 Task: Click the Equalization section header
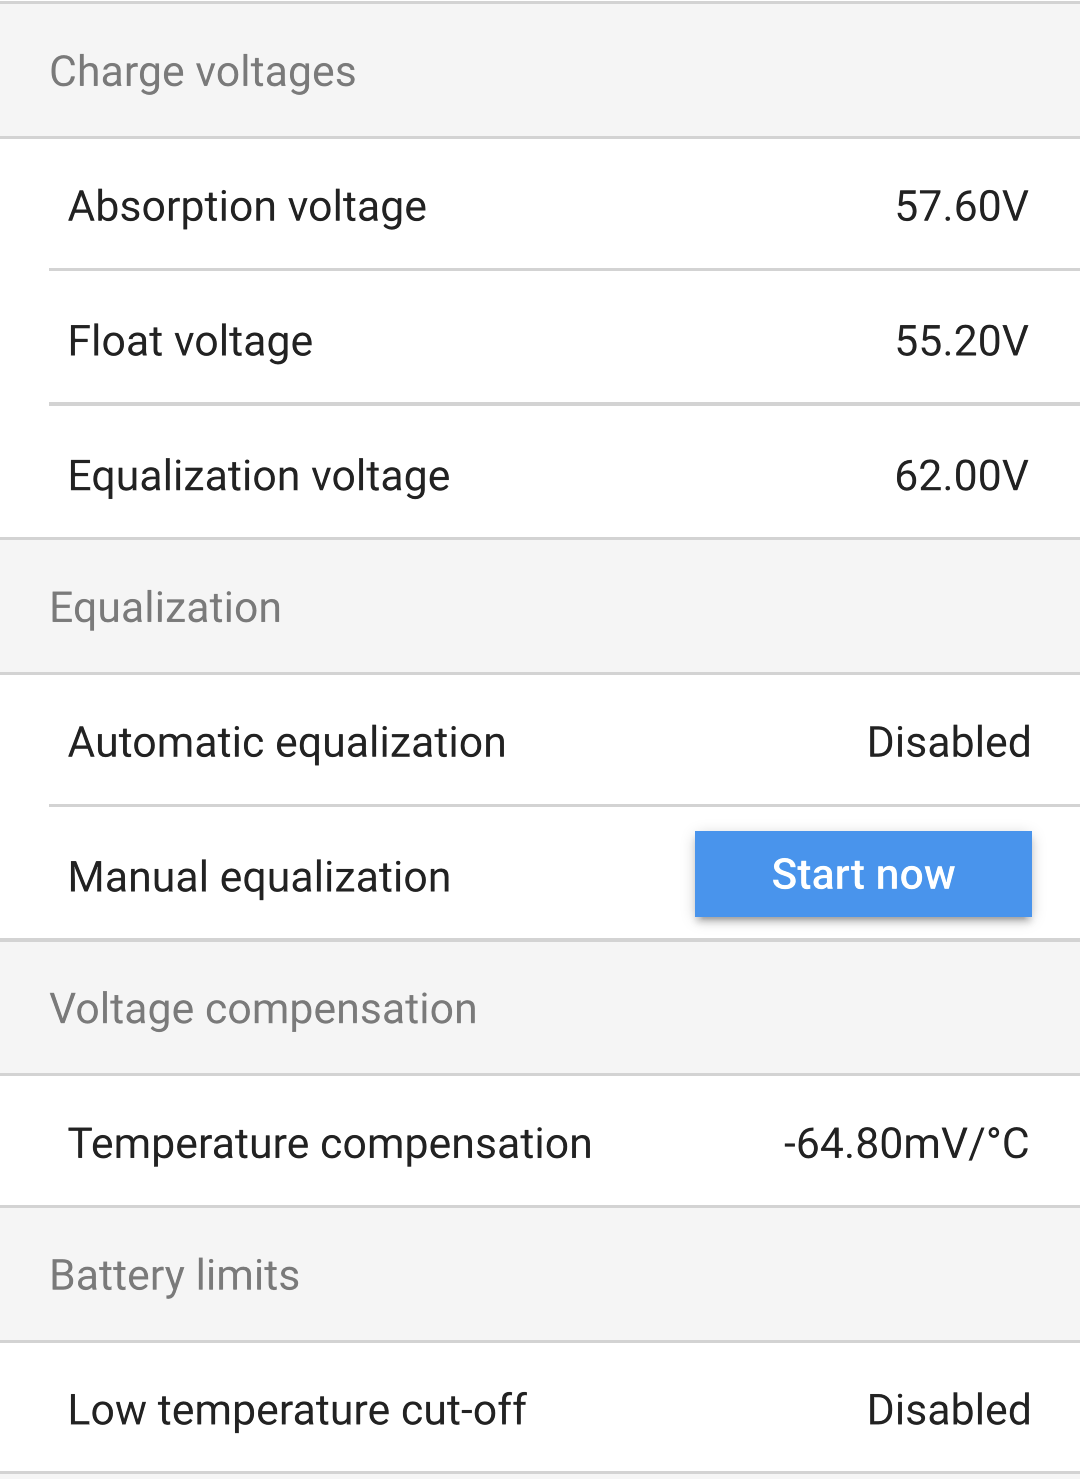(x=166, y=608)
